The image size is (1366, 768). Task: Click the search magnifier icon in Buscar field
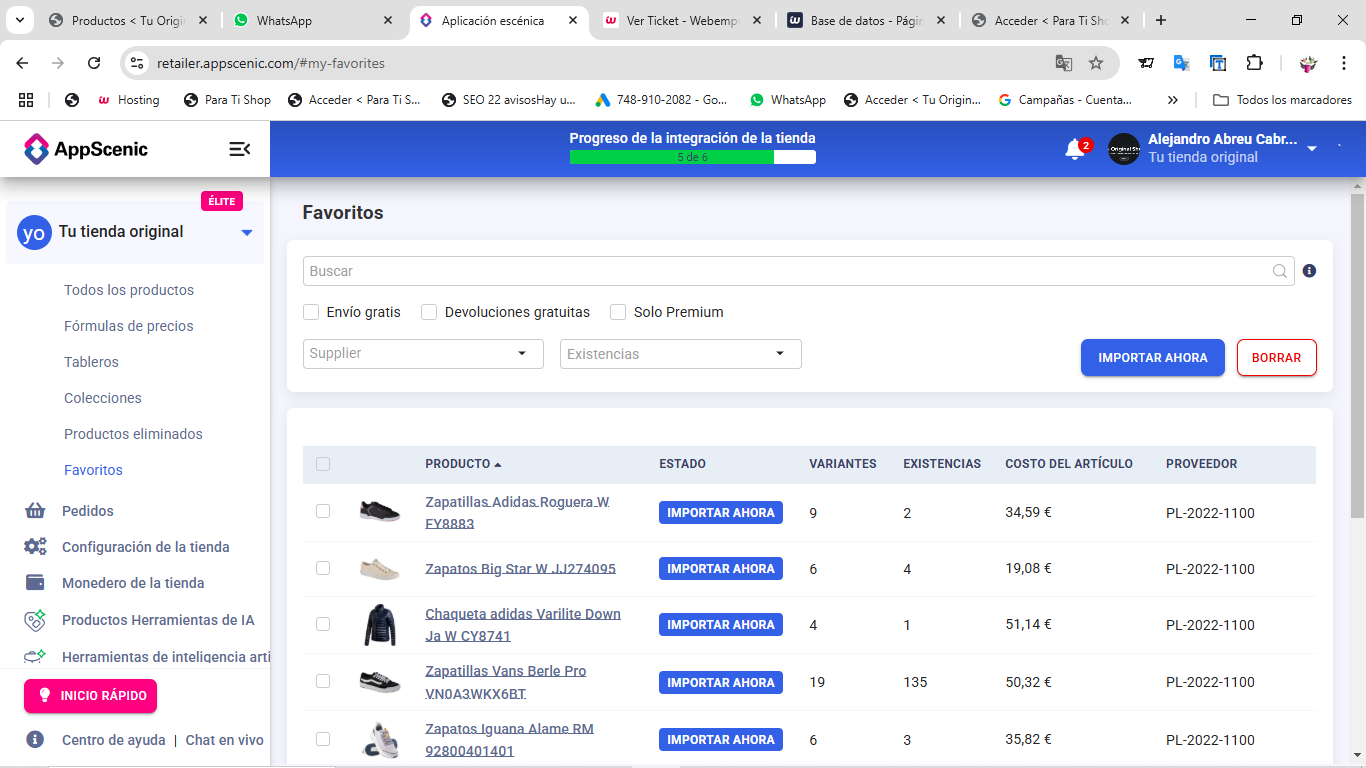point(1279,271)
